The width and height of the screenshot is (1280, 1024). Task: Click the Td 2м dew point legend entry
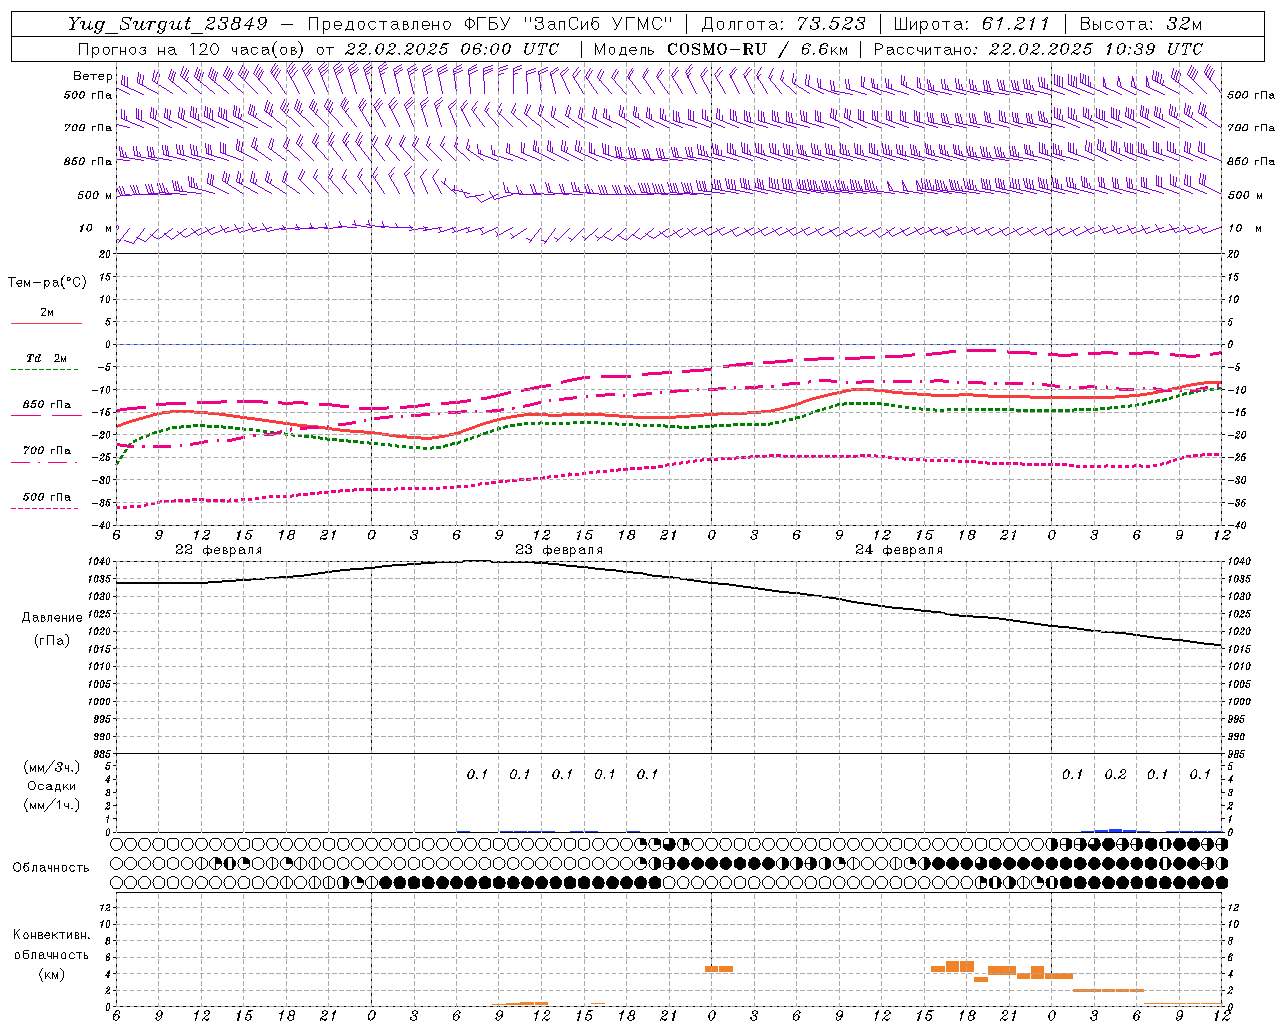(47, 358)
